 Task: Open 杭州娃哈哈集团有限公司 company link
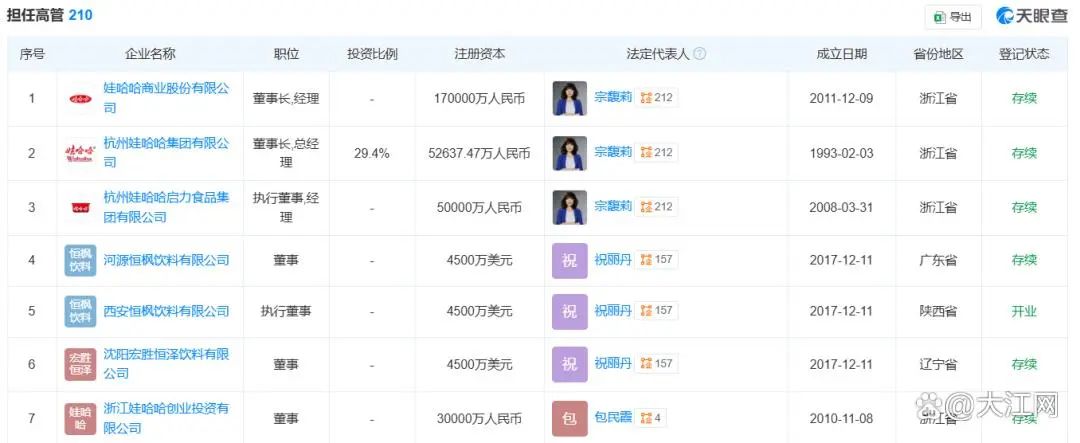click(x=166, y=152)
